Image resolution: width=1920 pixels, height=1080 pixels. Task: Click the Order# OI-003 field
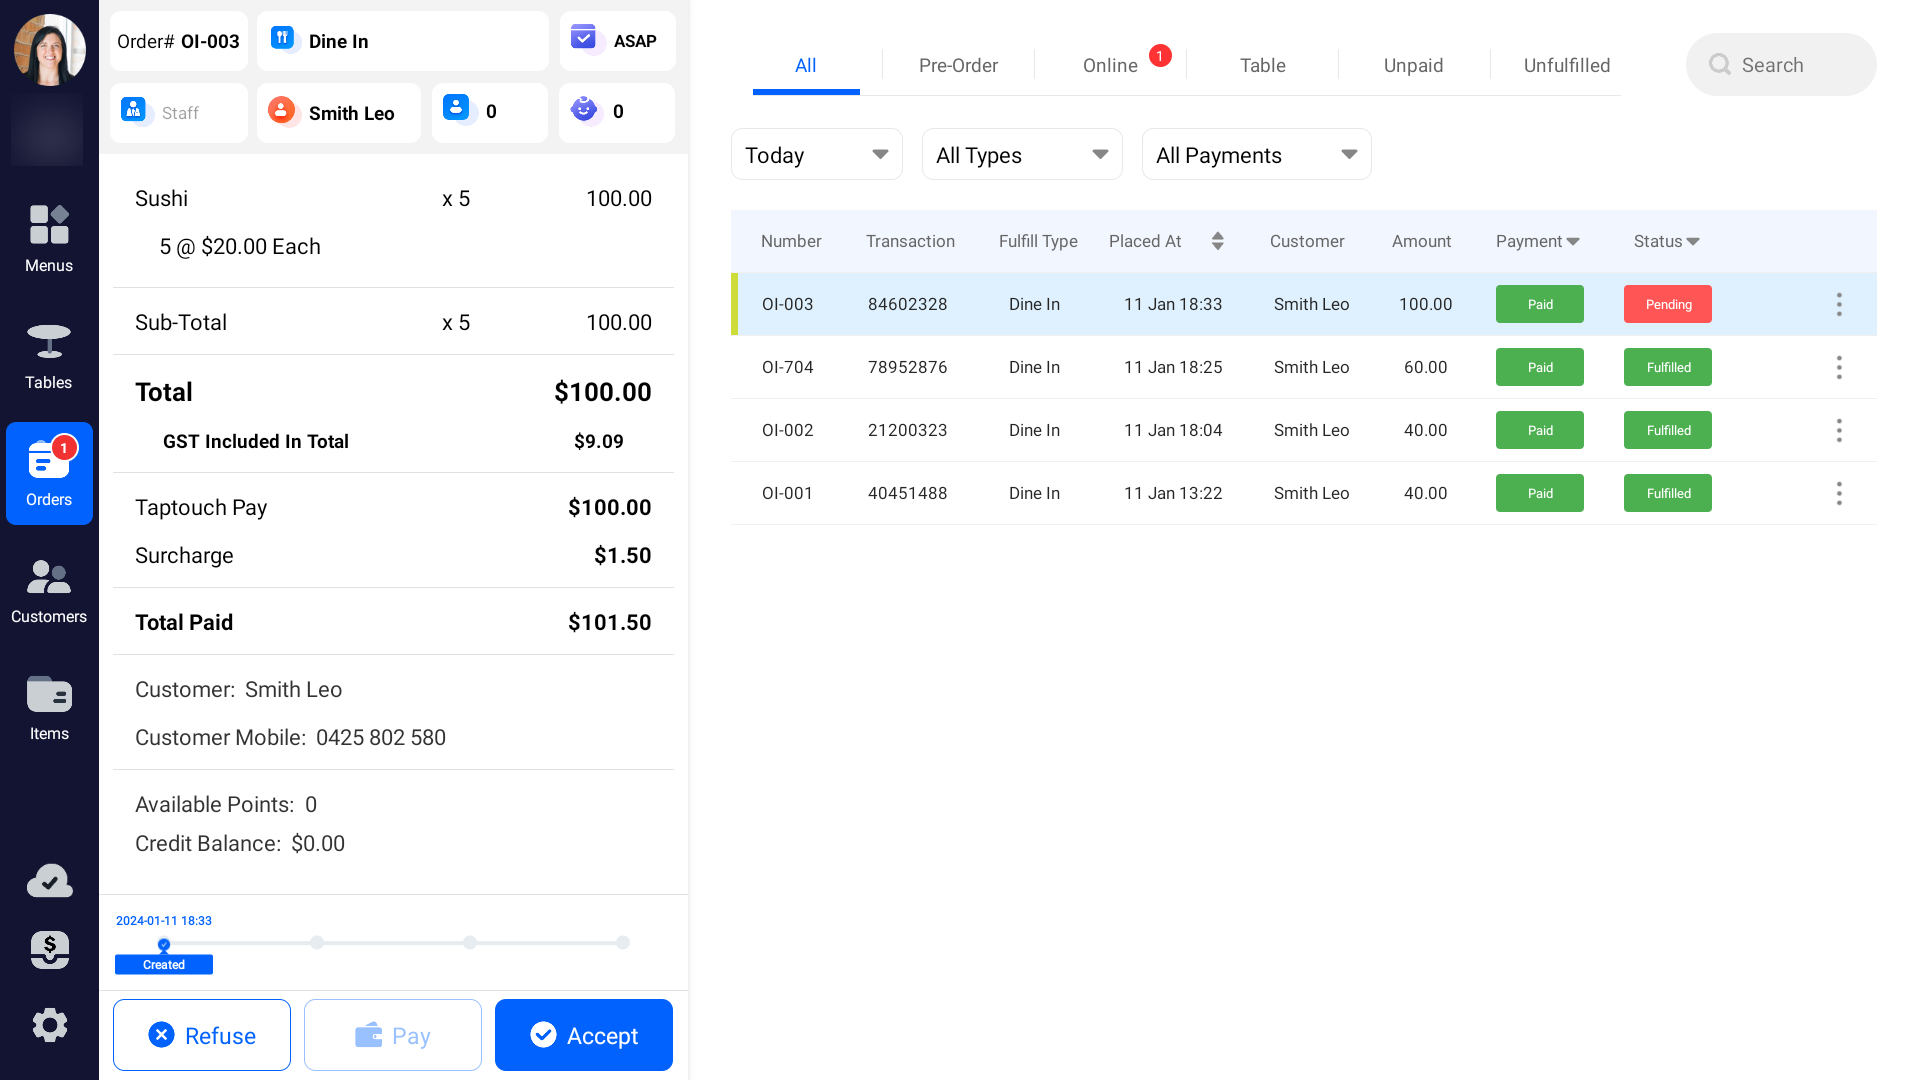179,41
